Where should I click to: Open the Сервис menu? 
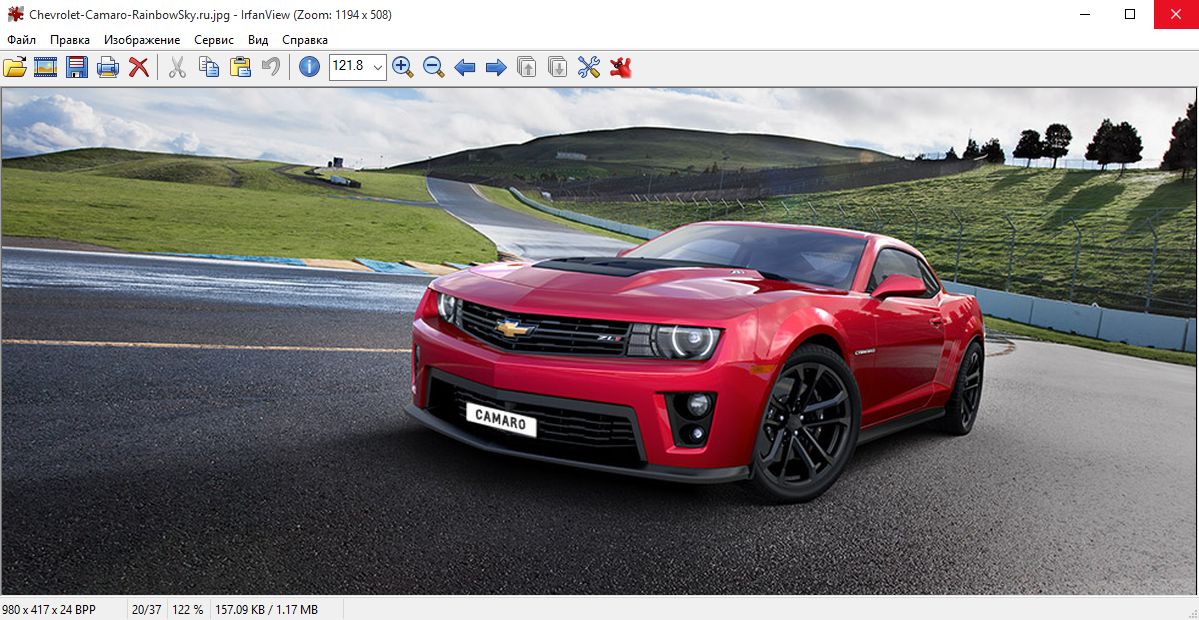pyautogui.click(x=214, y=40)
